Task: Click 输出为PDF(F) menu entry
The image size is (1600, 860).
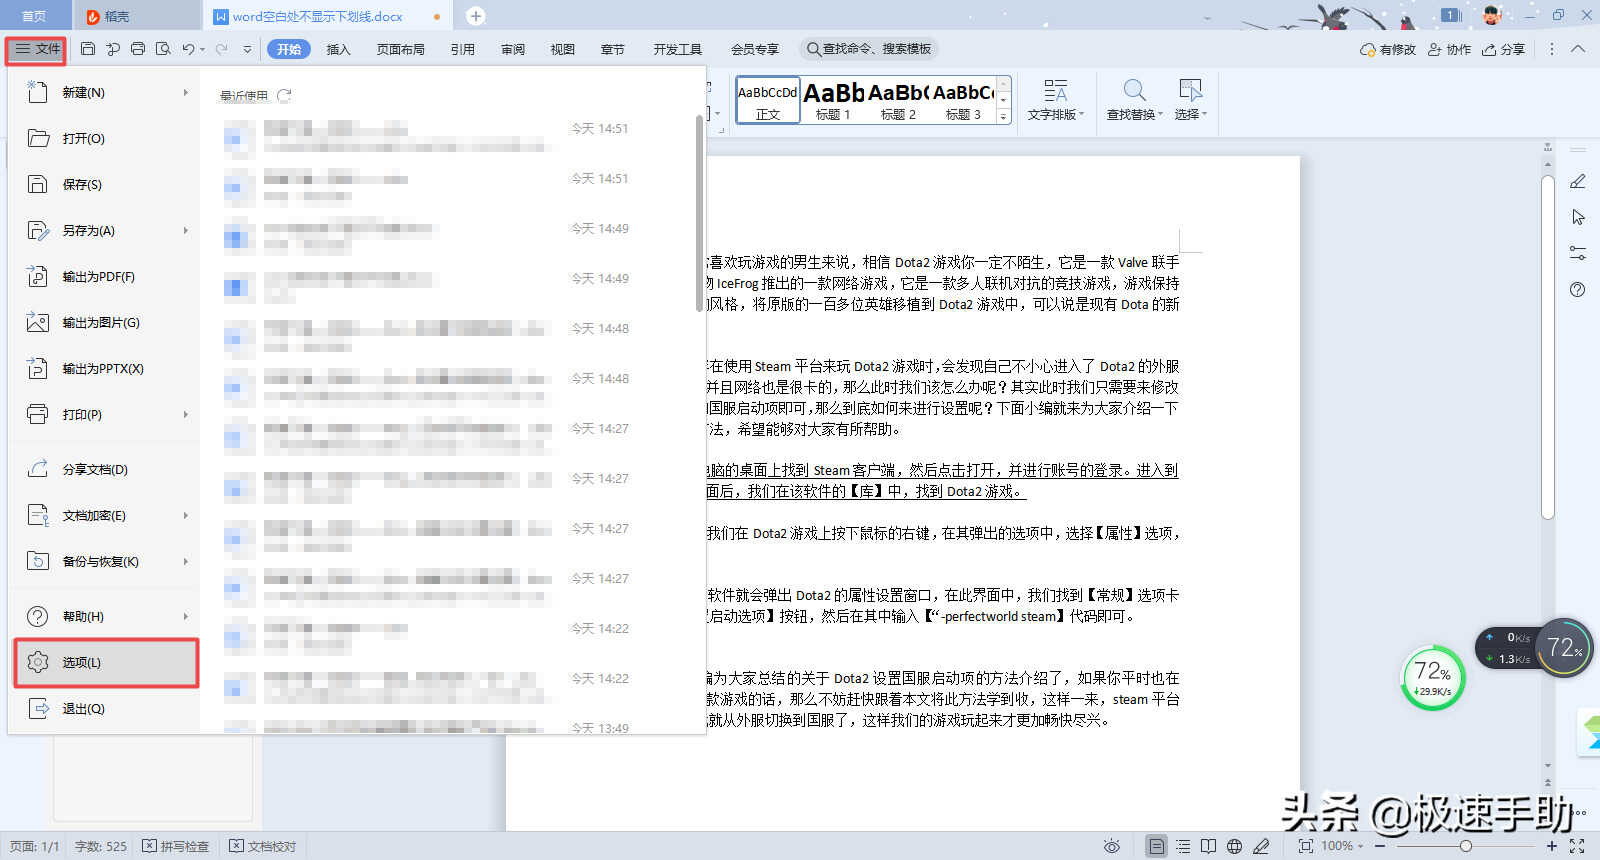Action: [x=106, y=276]
